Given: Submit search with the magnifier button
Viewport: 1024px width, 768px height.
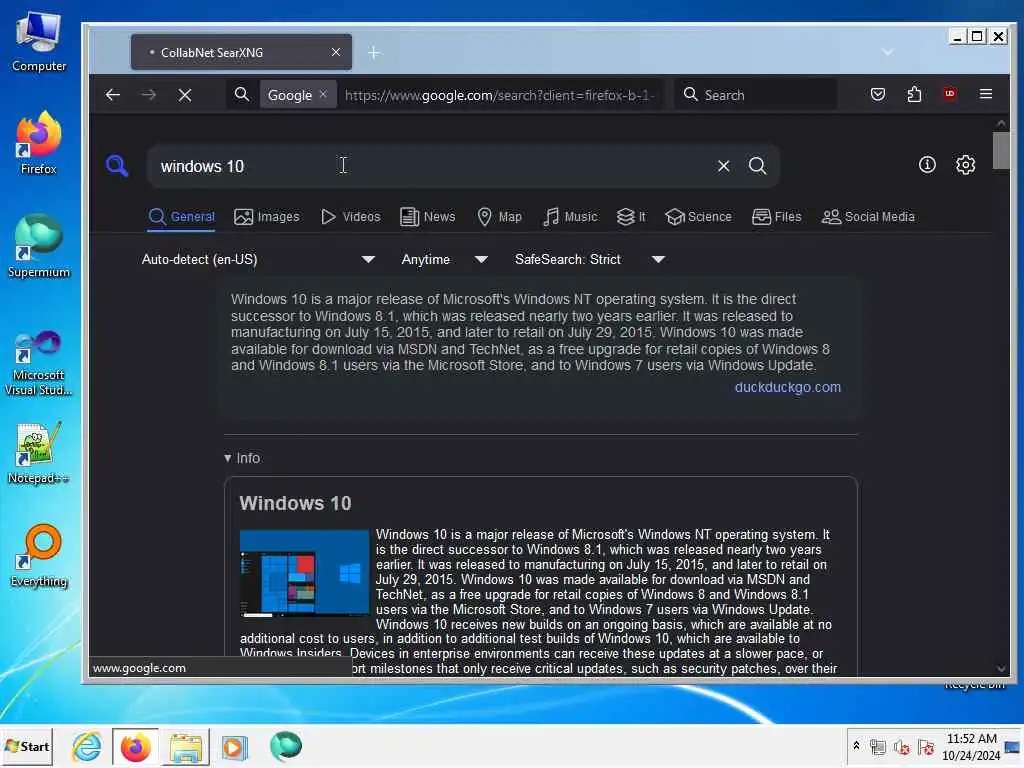Looking at the screenshot, I should point(758,166).
